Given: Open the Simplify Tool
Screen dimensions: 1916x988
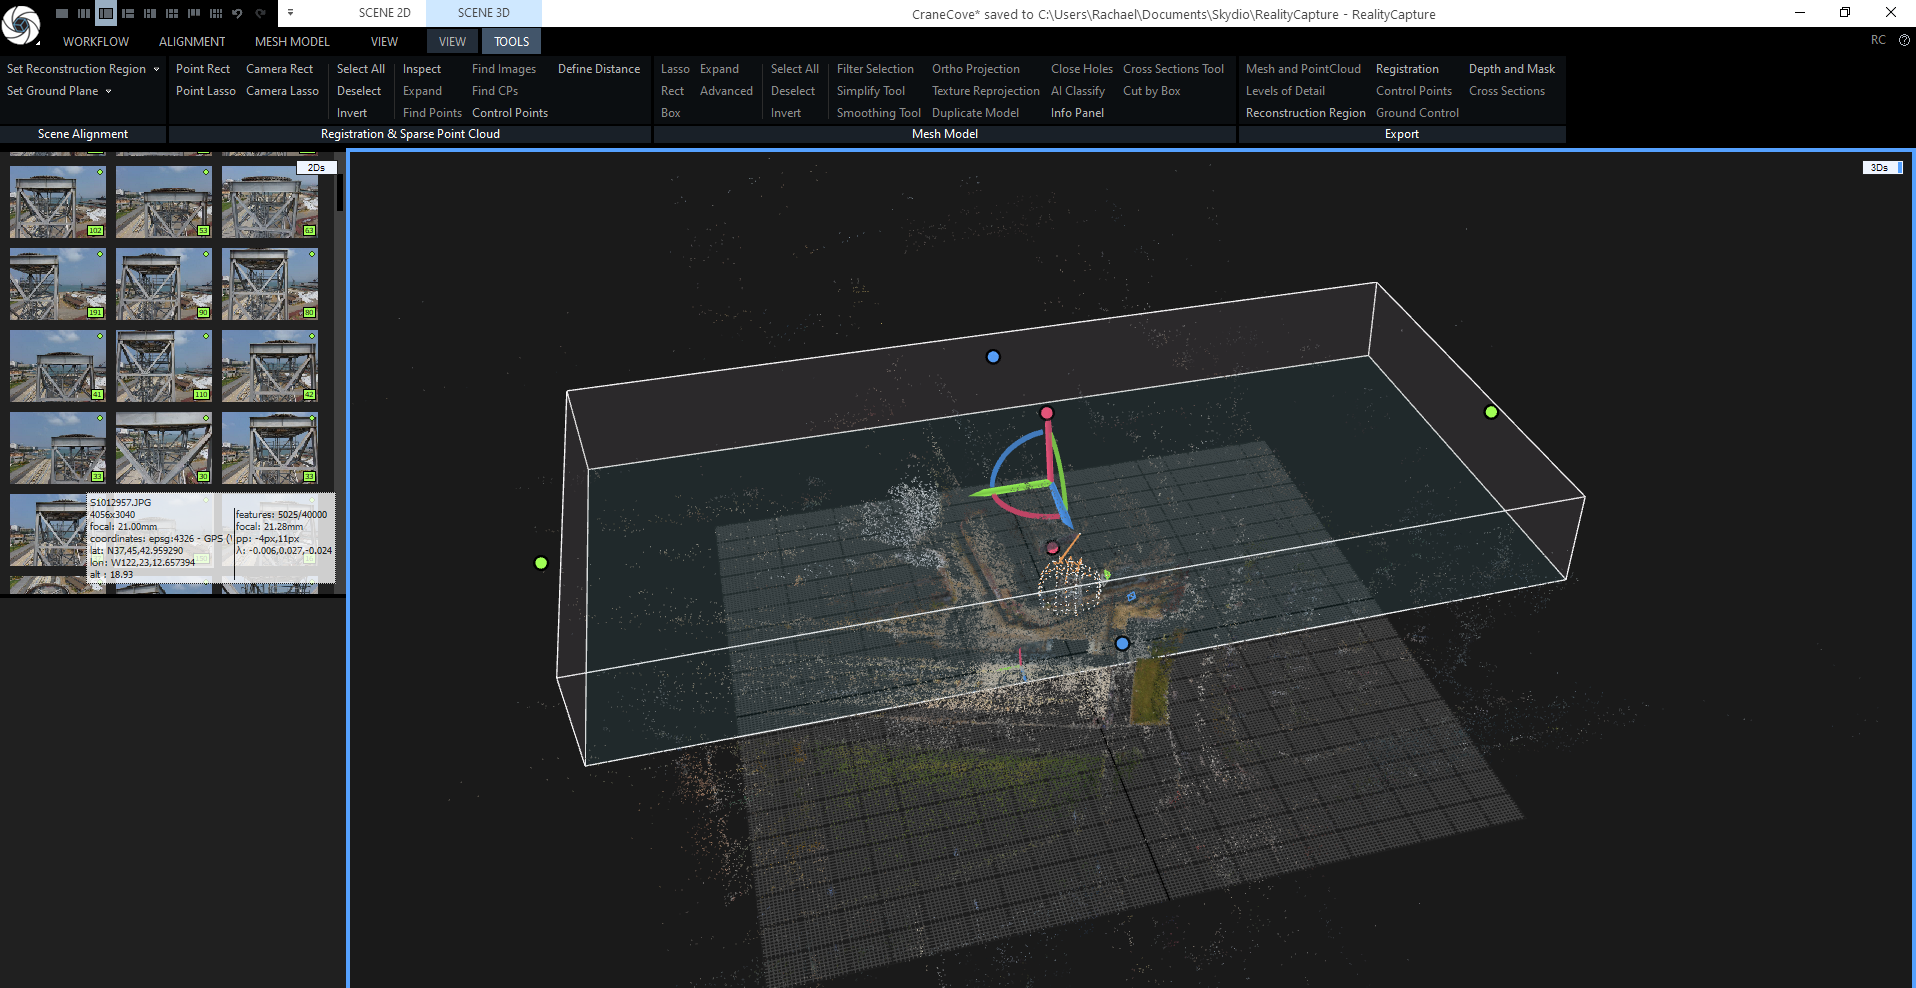Looking at the screenshot, I should (871, 91).
